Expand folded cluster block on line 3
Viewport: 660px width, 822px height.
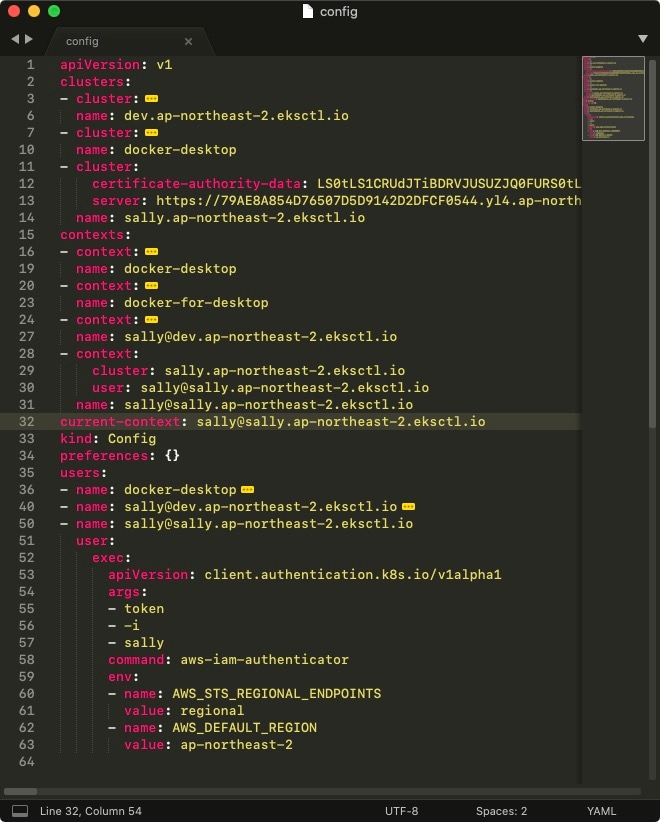coord(151,99)
